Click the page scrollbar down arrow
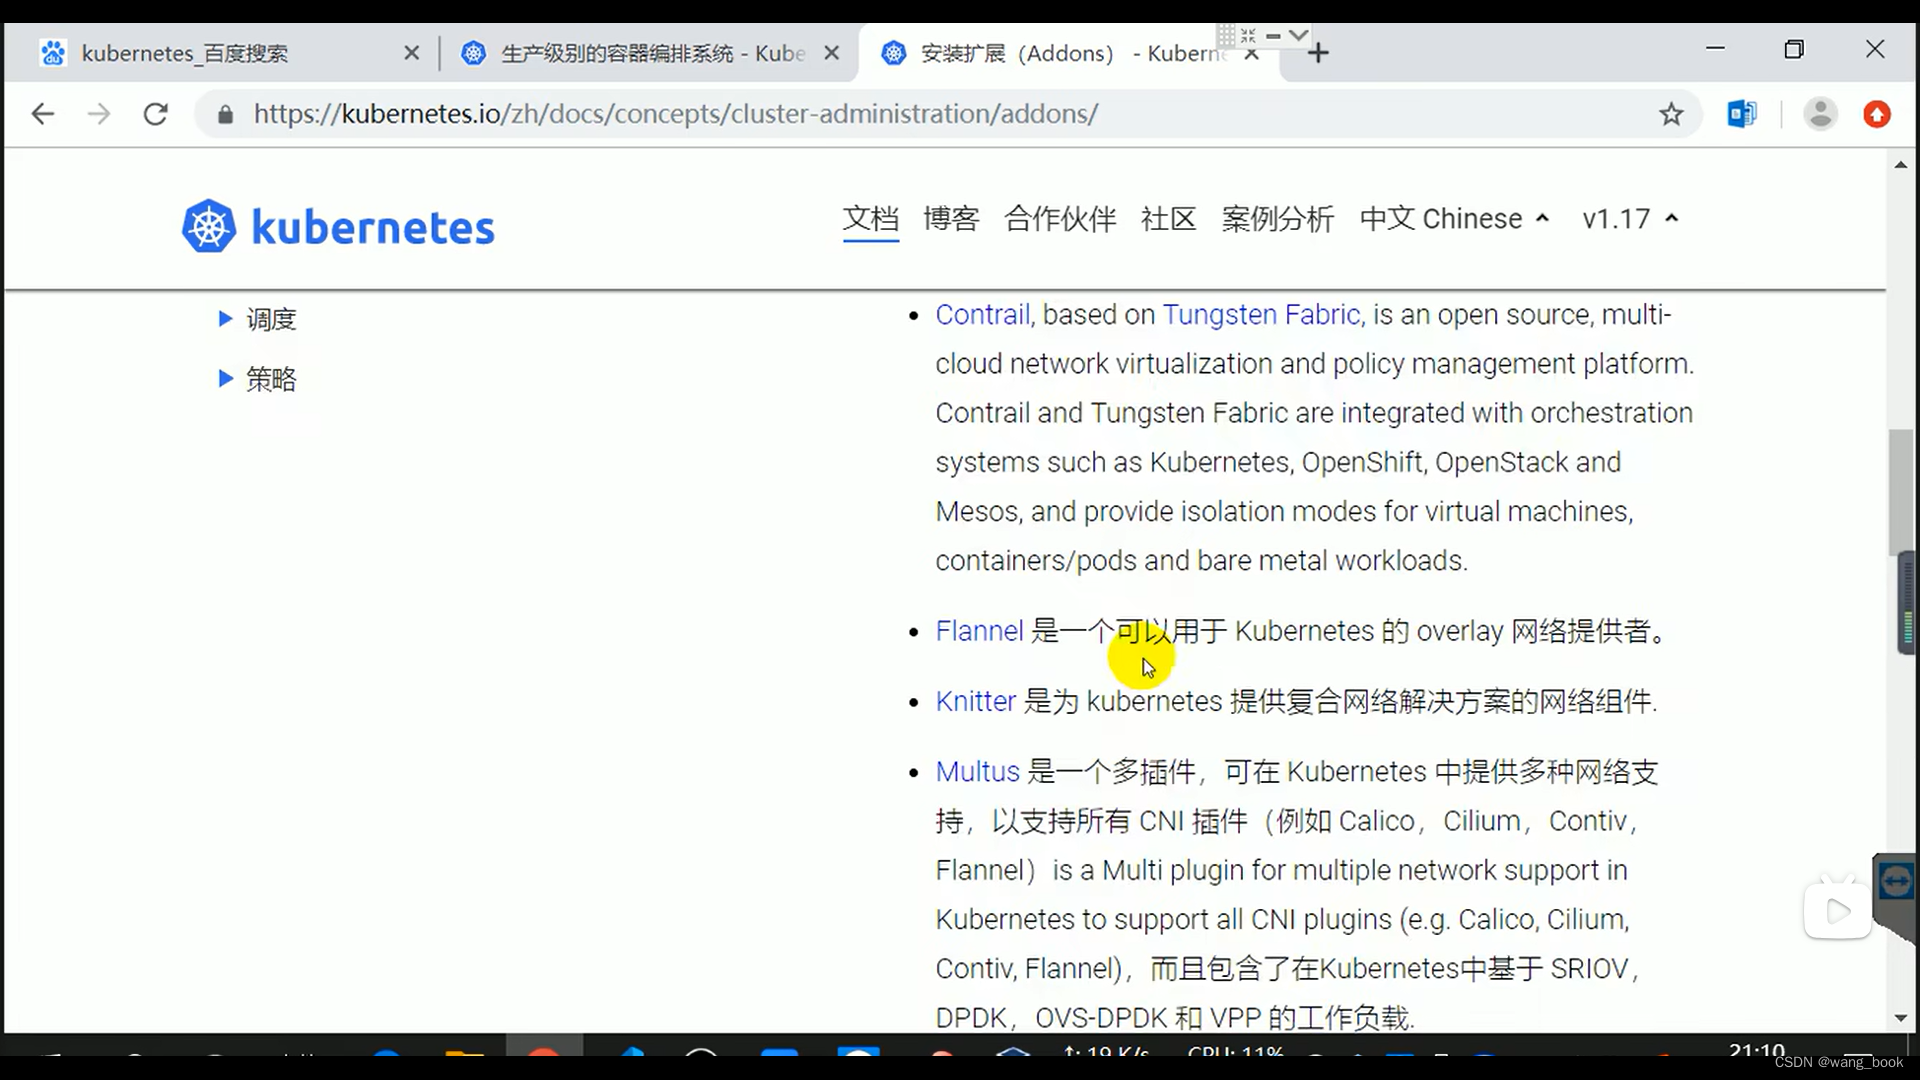 tap(1900, 1018)
